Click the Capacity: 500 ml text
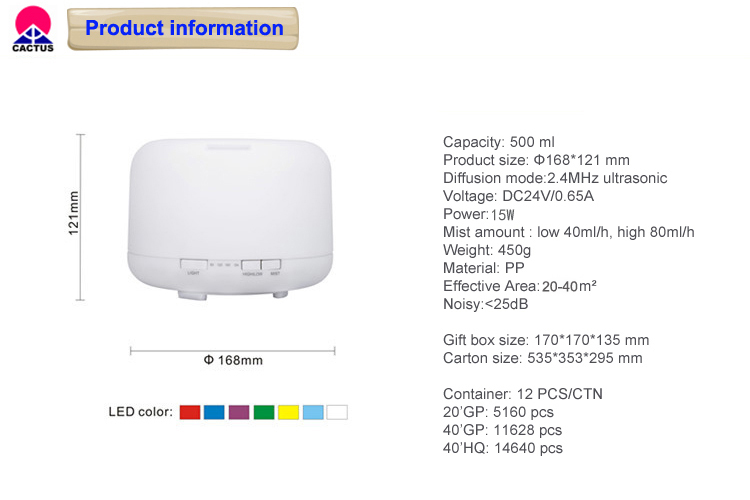750x500 pixels. click(x=498, y=142)
